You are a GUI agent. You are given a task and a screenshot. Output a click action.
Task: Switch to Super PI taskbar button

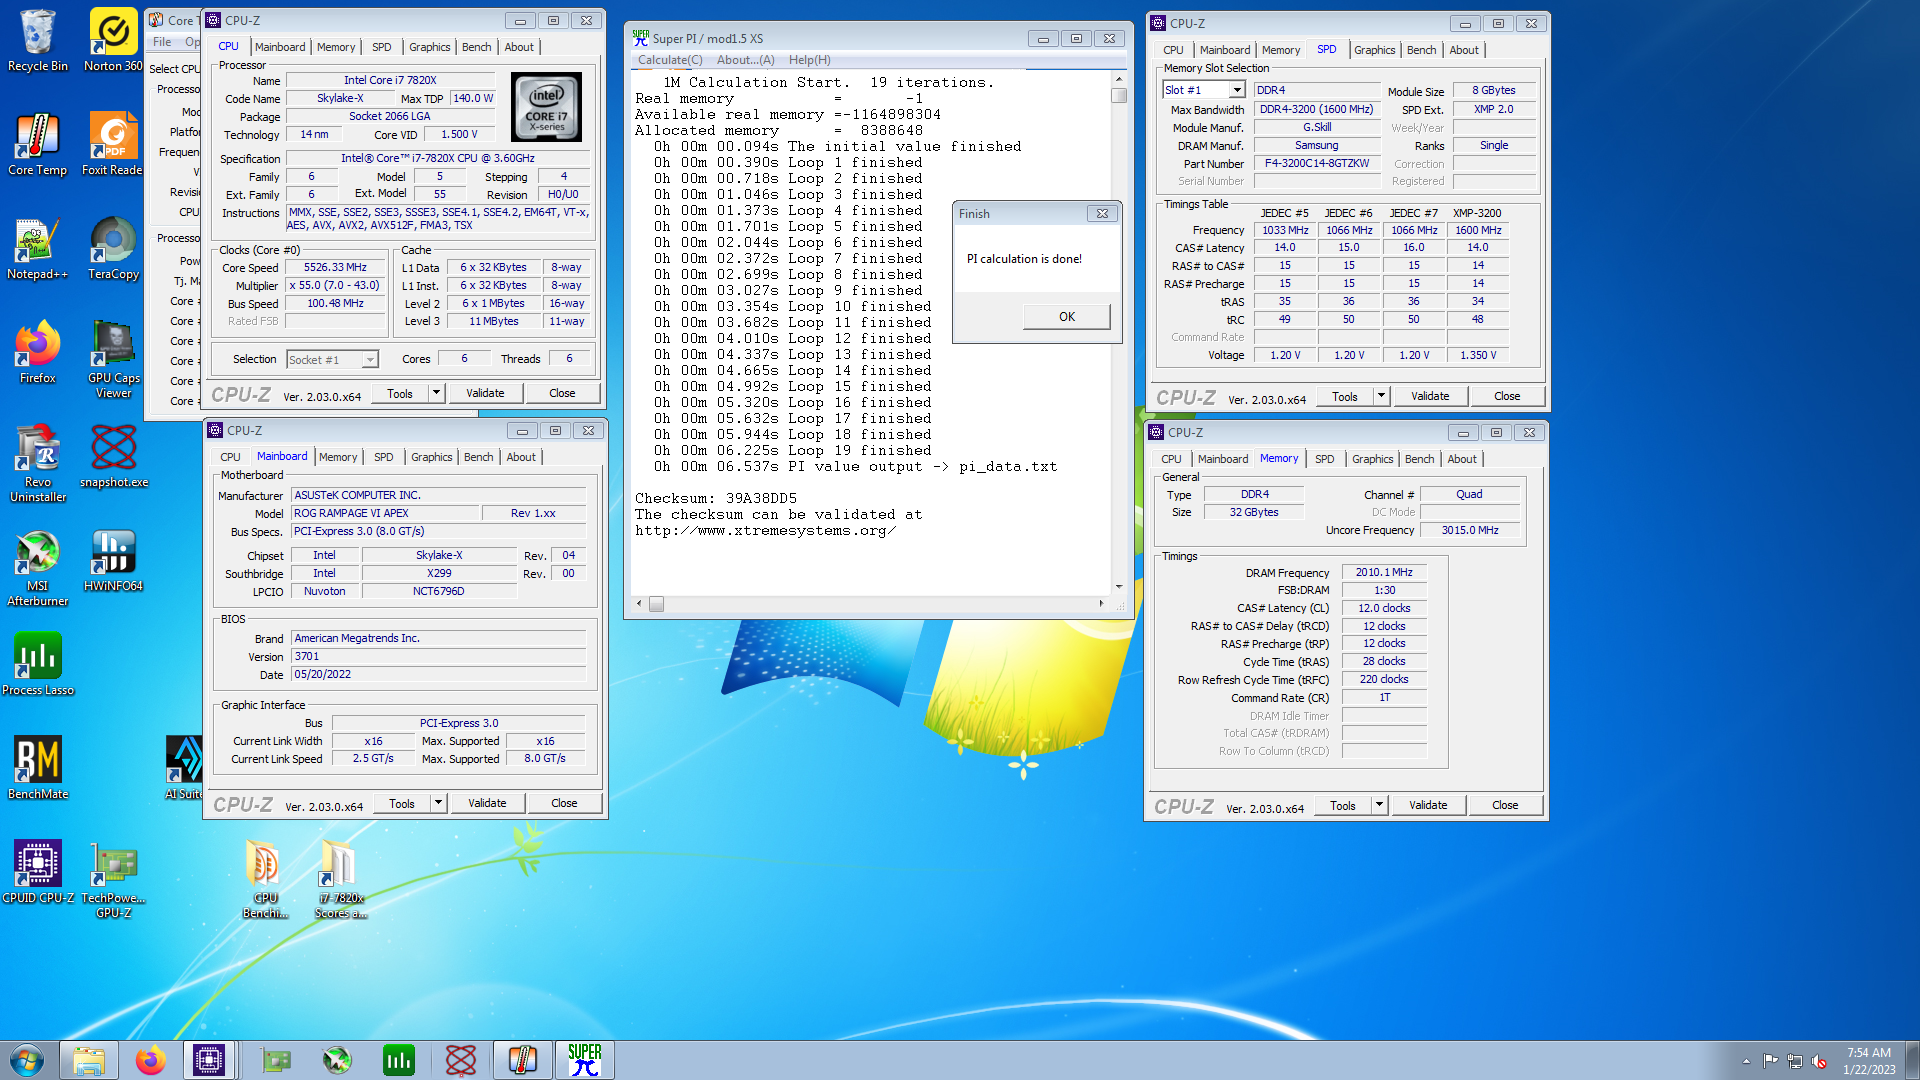pyautogui.click(x=584, y=1060)
